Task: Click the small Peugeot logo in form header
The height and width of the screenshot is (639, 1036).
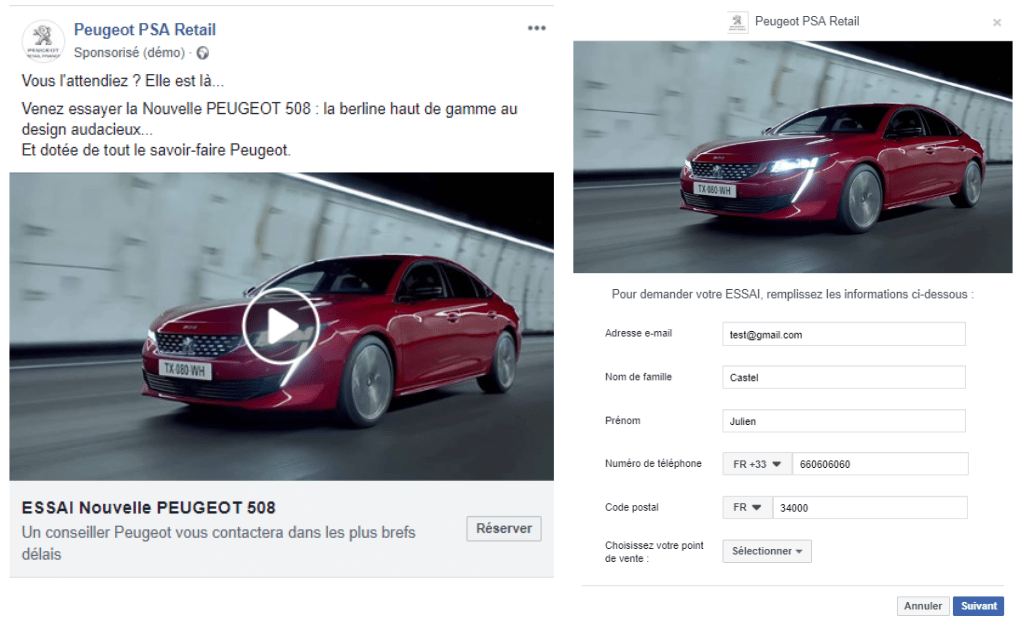Action: [738, 22]
